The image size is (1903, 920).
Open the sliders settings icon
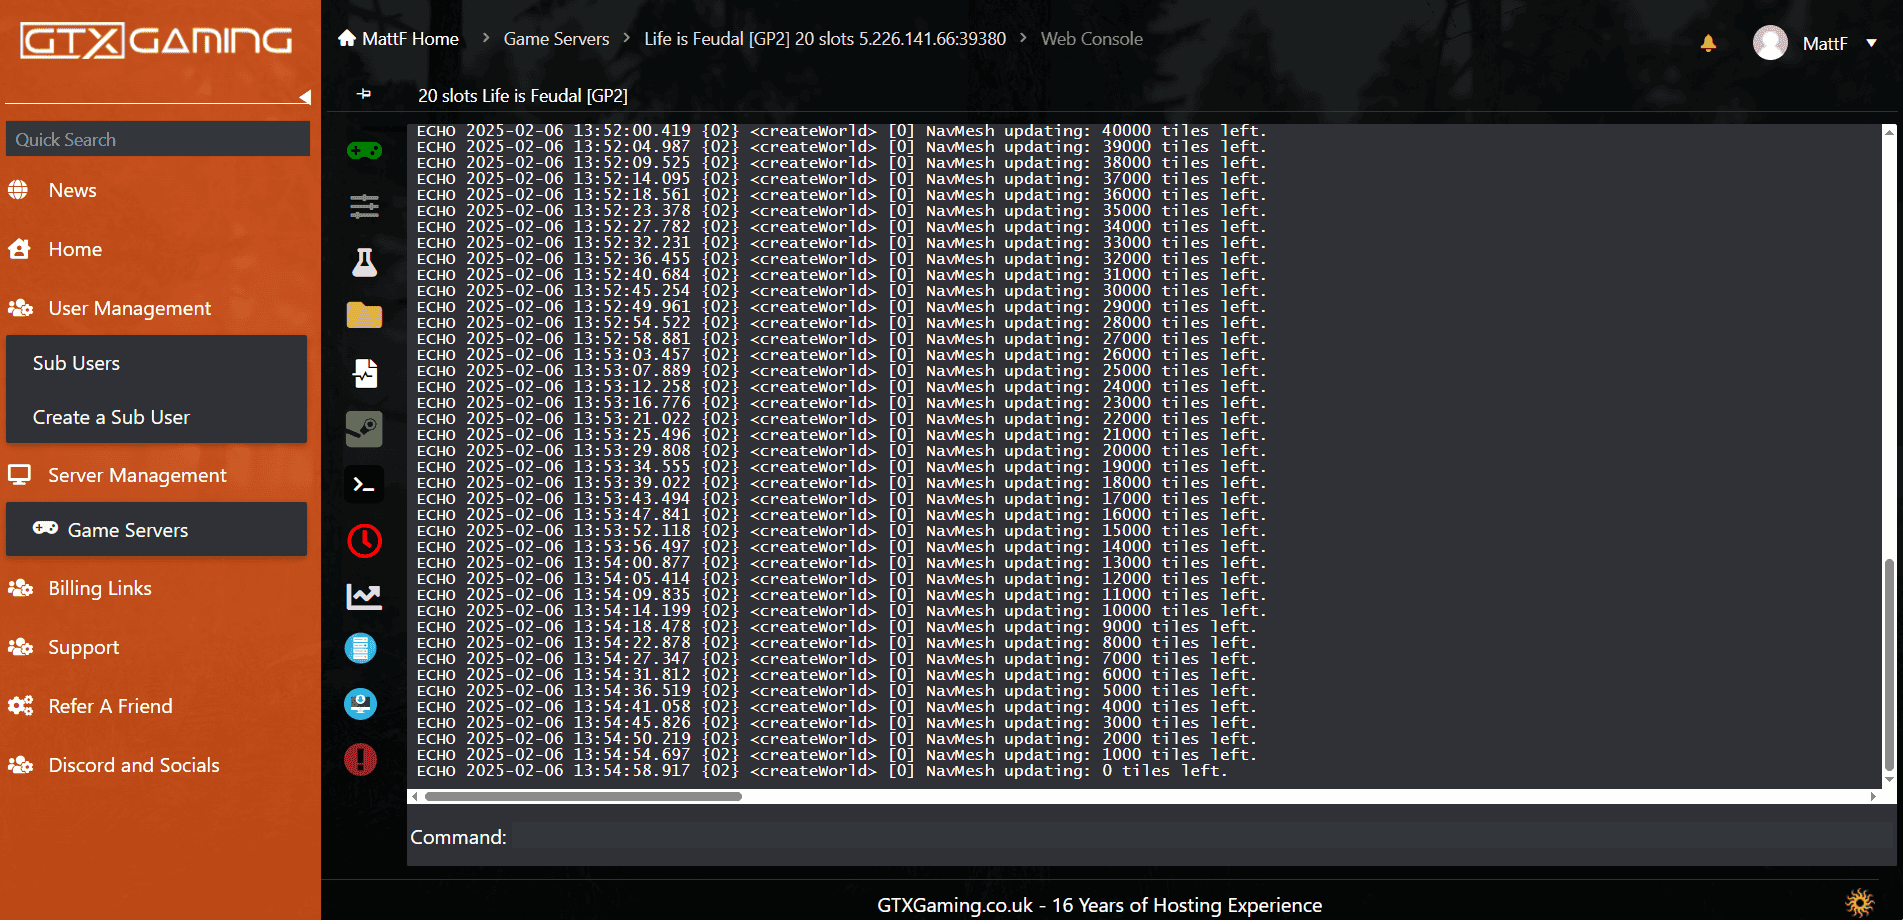click(x=364, y=207)
